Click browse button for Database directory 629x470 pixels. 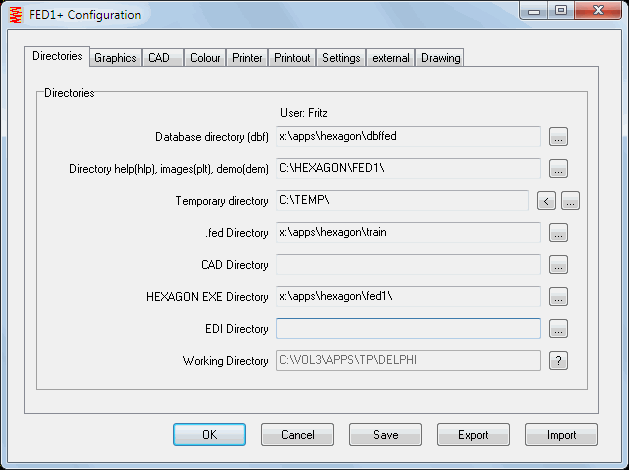[559, 136]
